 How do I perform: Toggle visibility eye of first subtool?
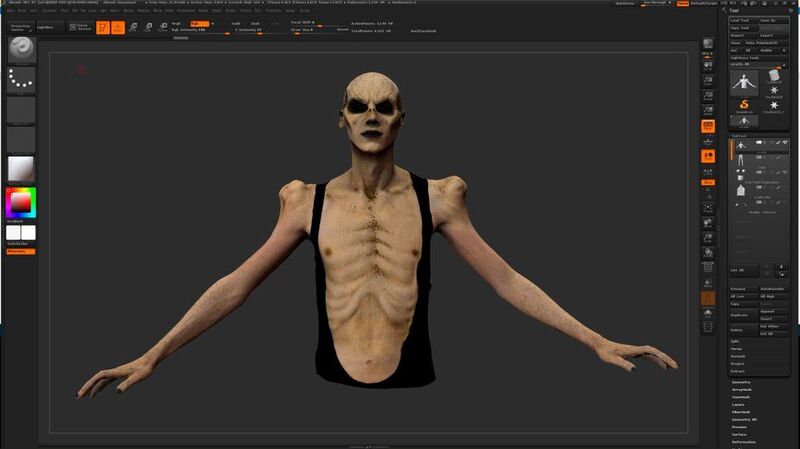785,142
